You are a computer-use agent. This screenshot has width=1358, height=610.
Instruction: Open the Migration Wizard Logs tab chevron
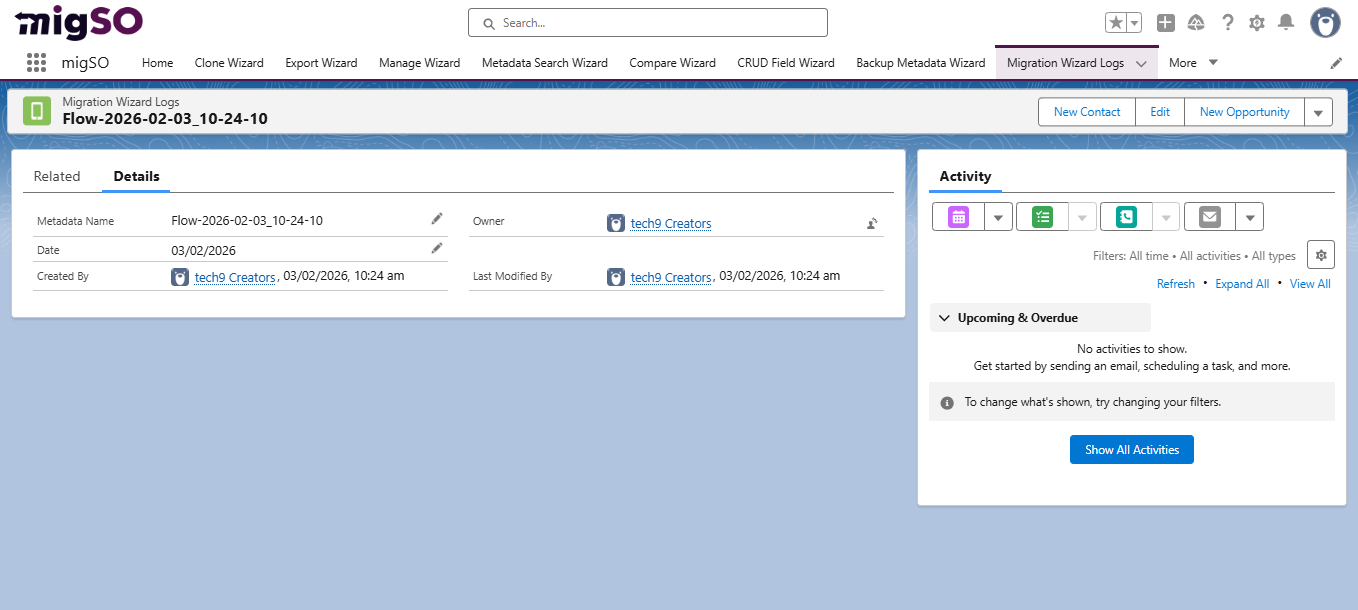tap(1141, 63)
